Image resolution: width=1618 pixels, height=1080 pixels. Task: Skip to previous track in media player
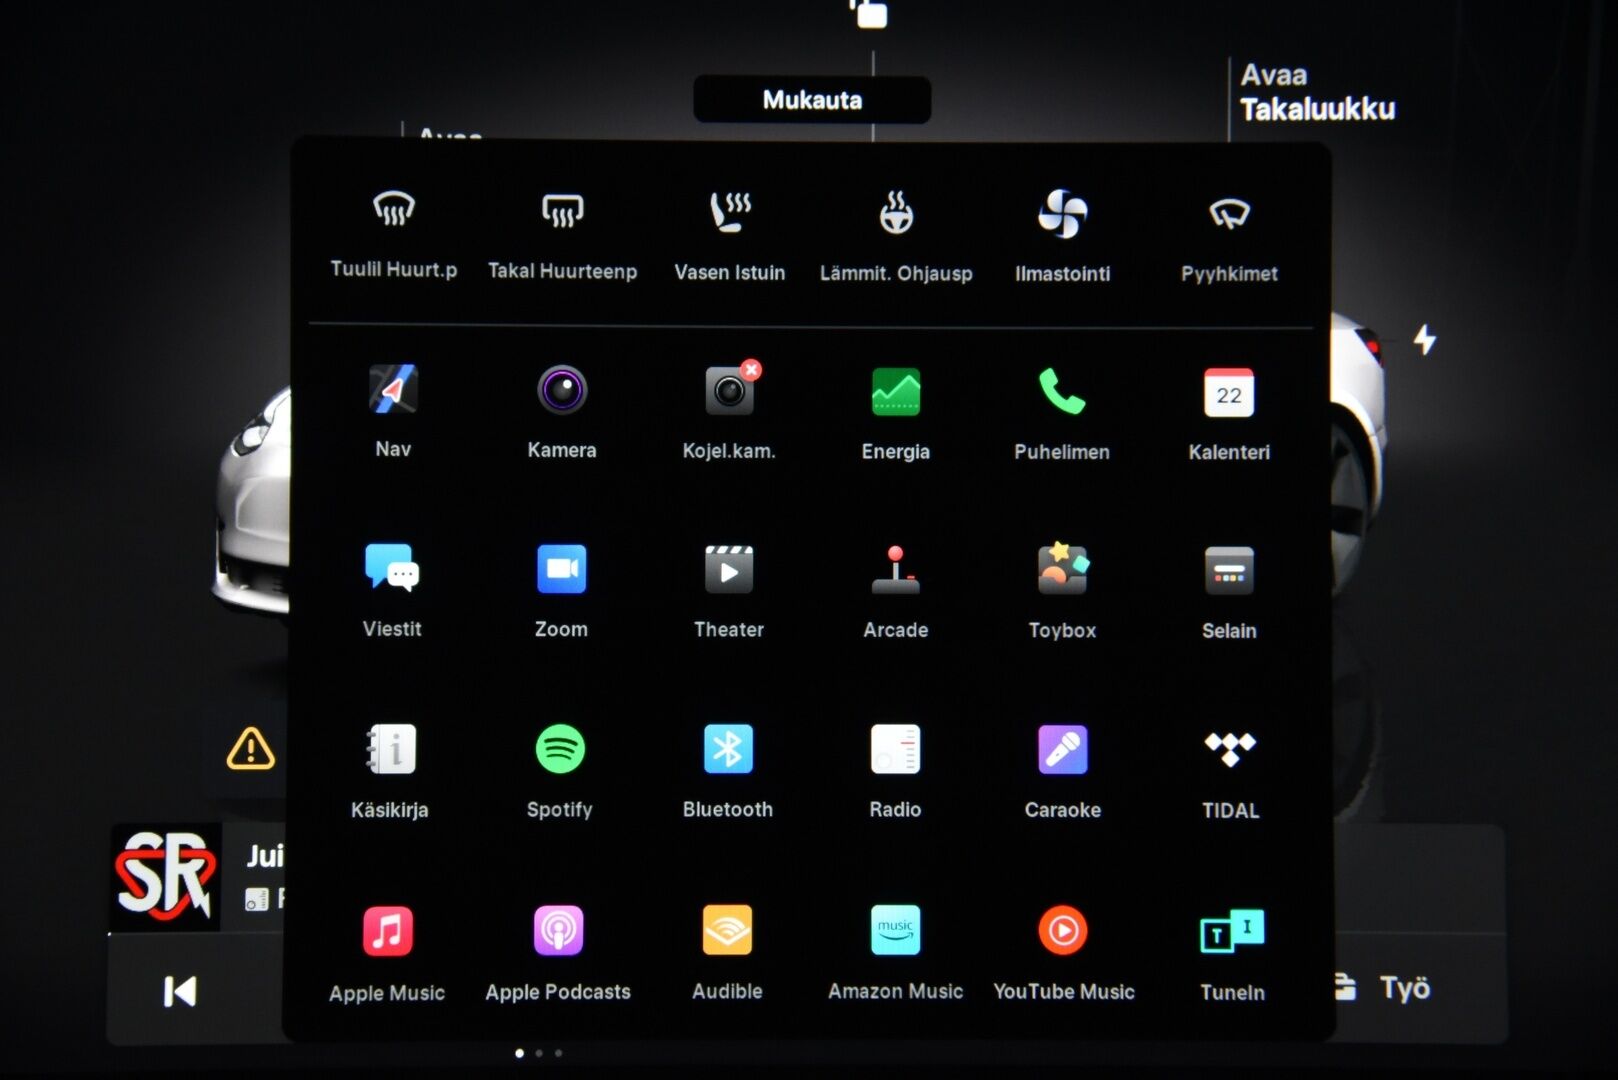click(x=180, y=991)
